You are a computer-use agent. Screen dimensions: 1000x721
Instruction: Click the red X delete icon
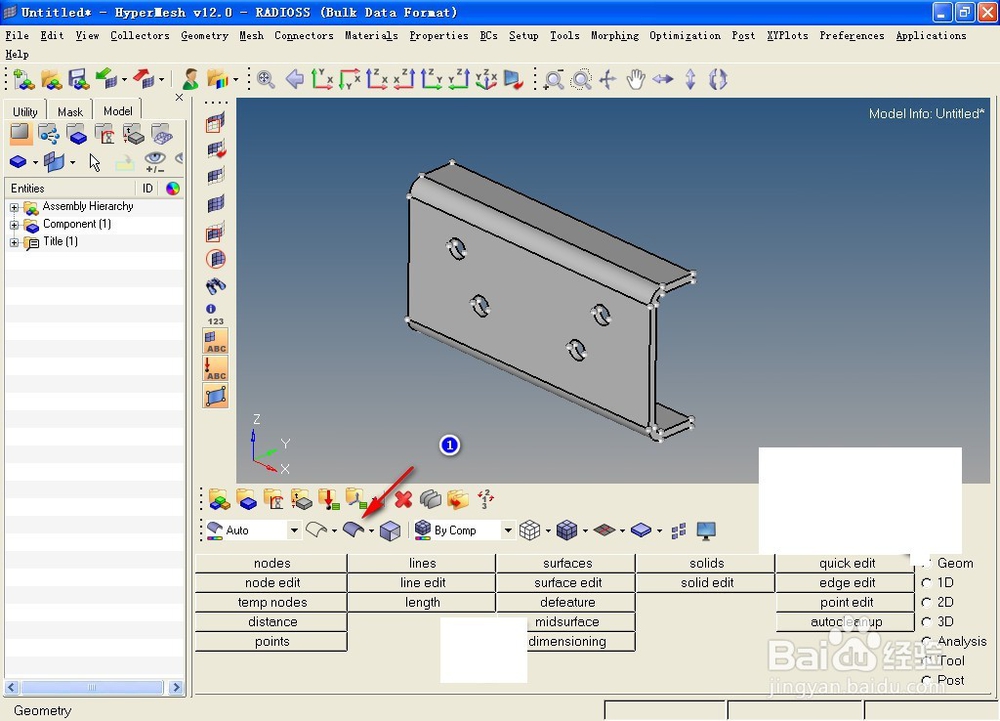click(x=403, y=499)
